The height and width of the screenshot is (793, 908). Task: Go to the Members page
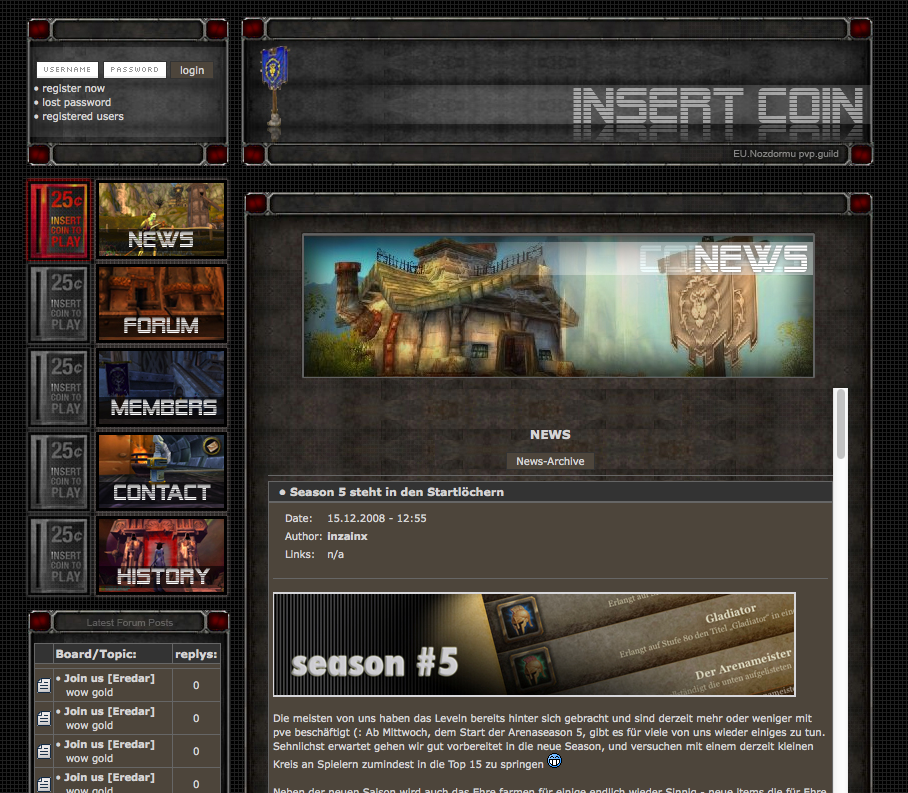point(162,388)
